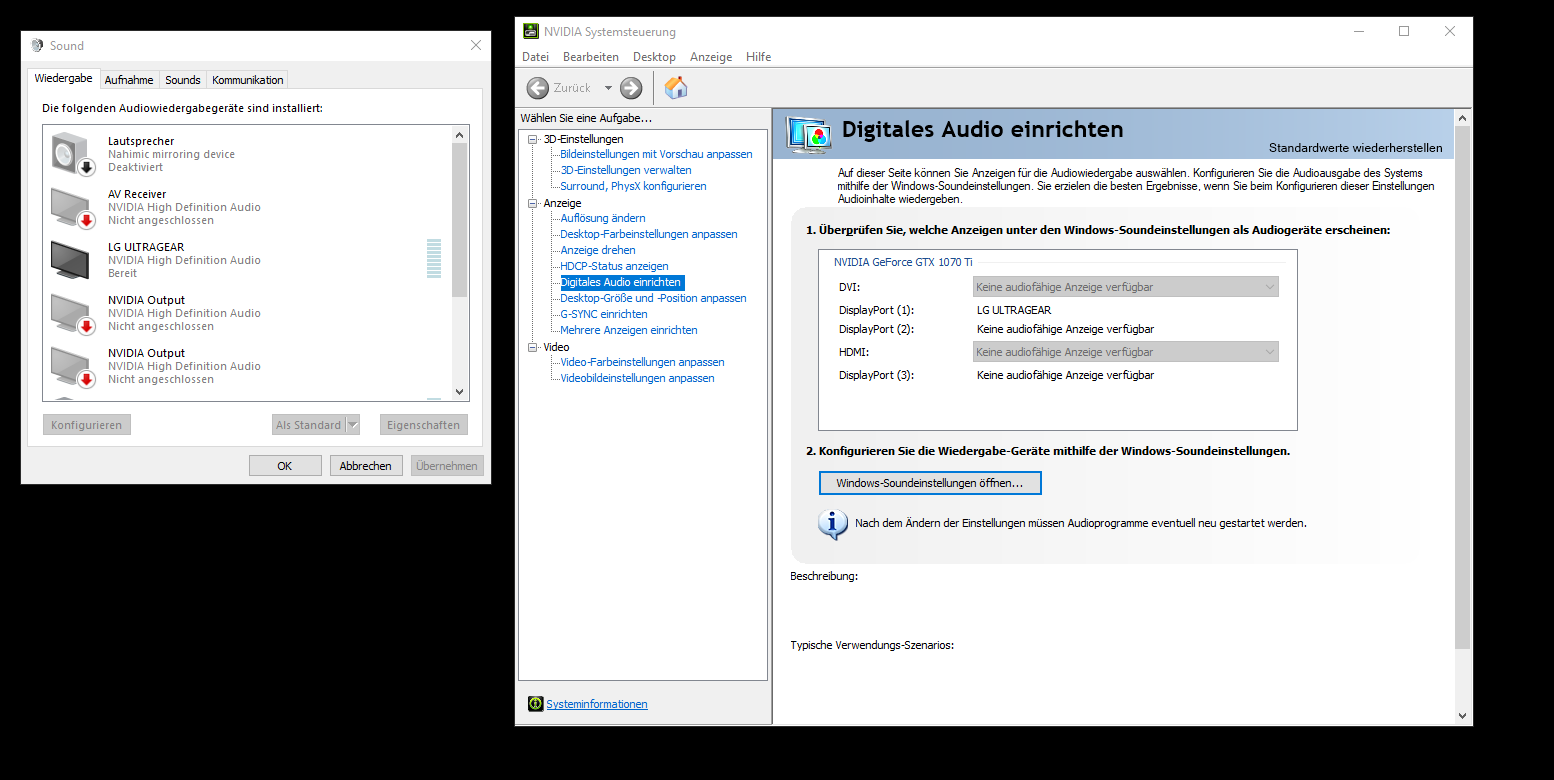Switch to the Kommunikation tab
This screenshot has height=780, width=1554.
[248, 80]
